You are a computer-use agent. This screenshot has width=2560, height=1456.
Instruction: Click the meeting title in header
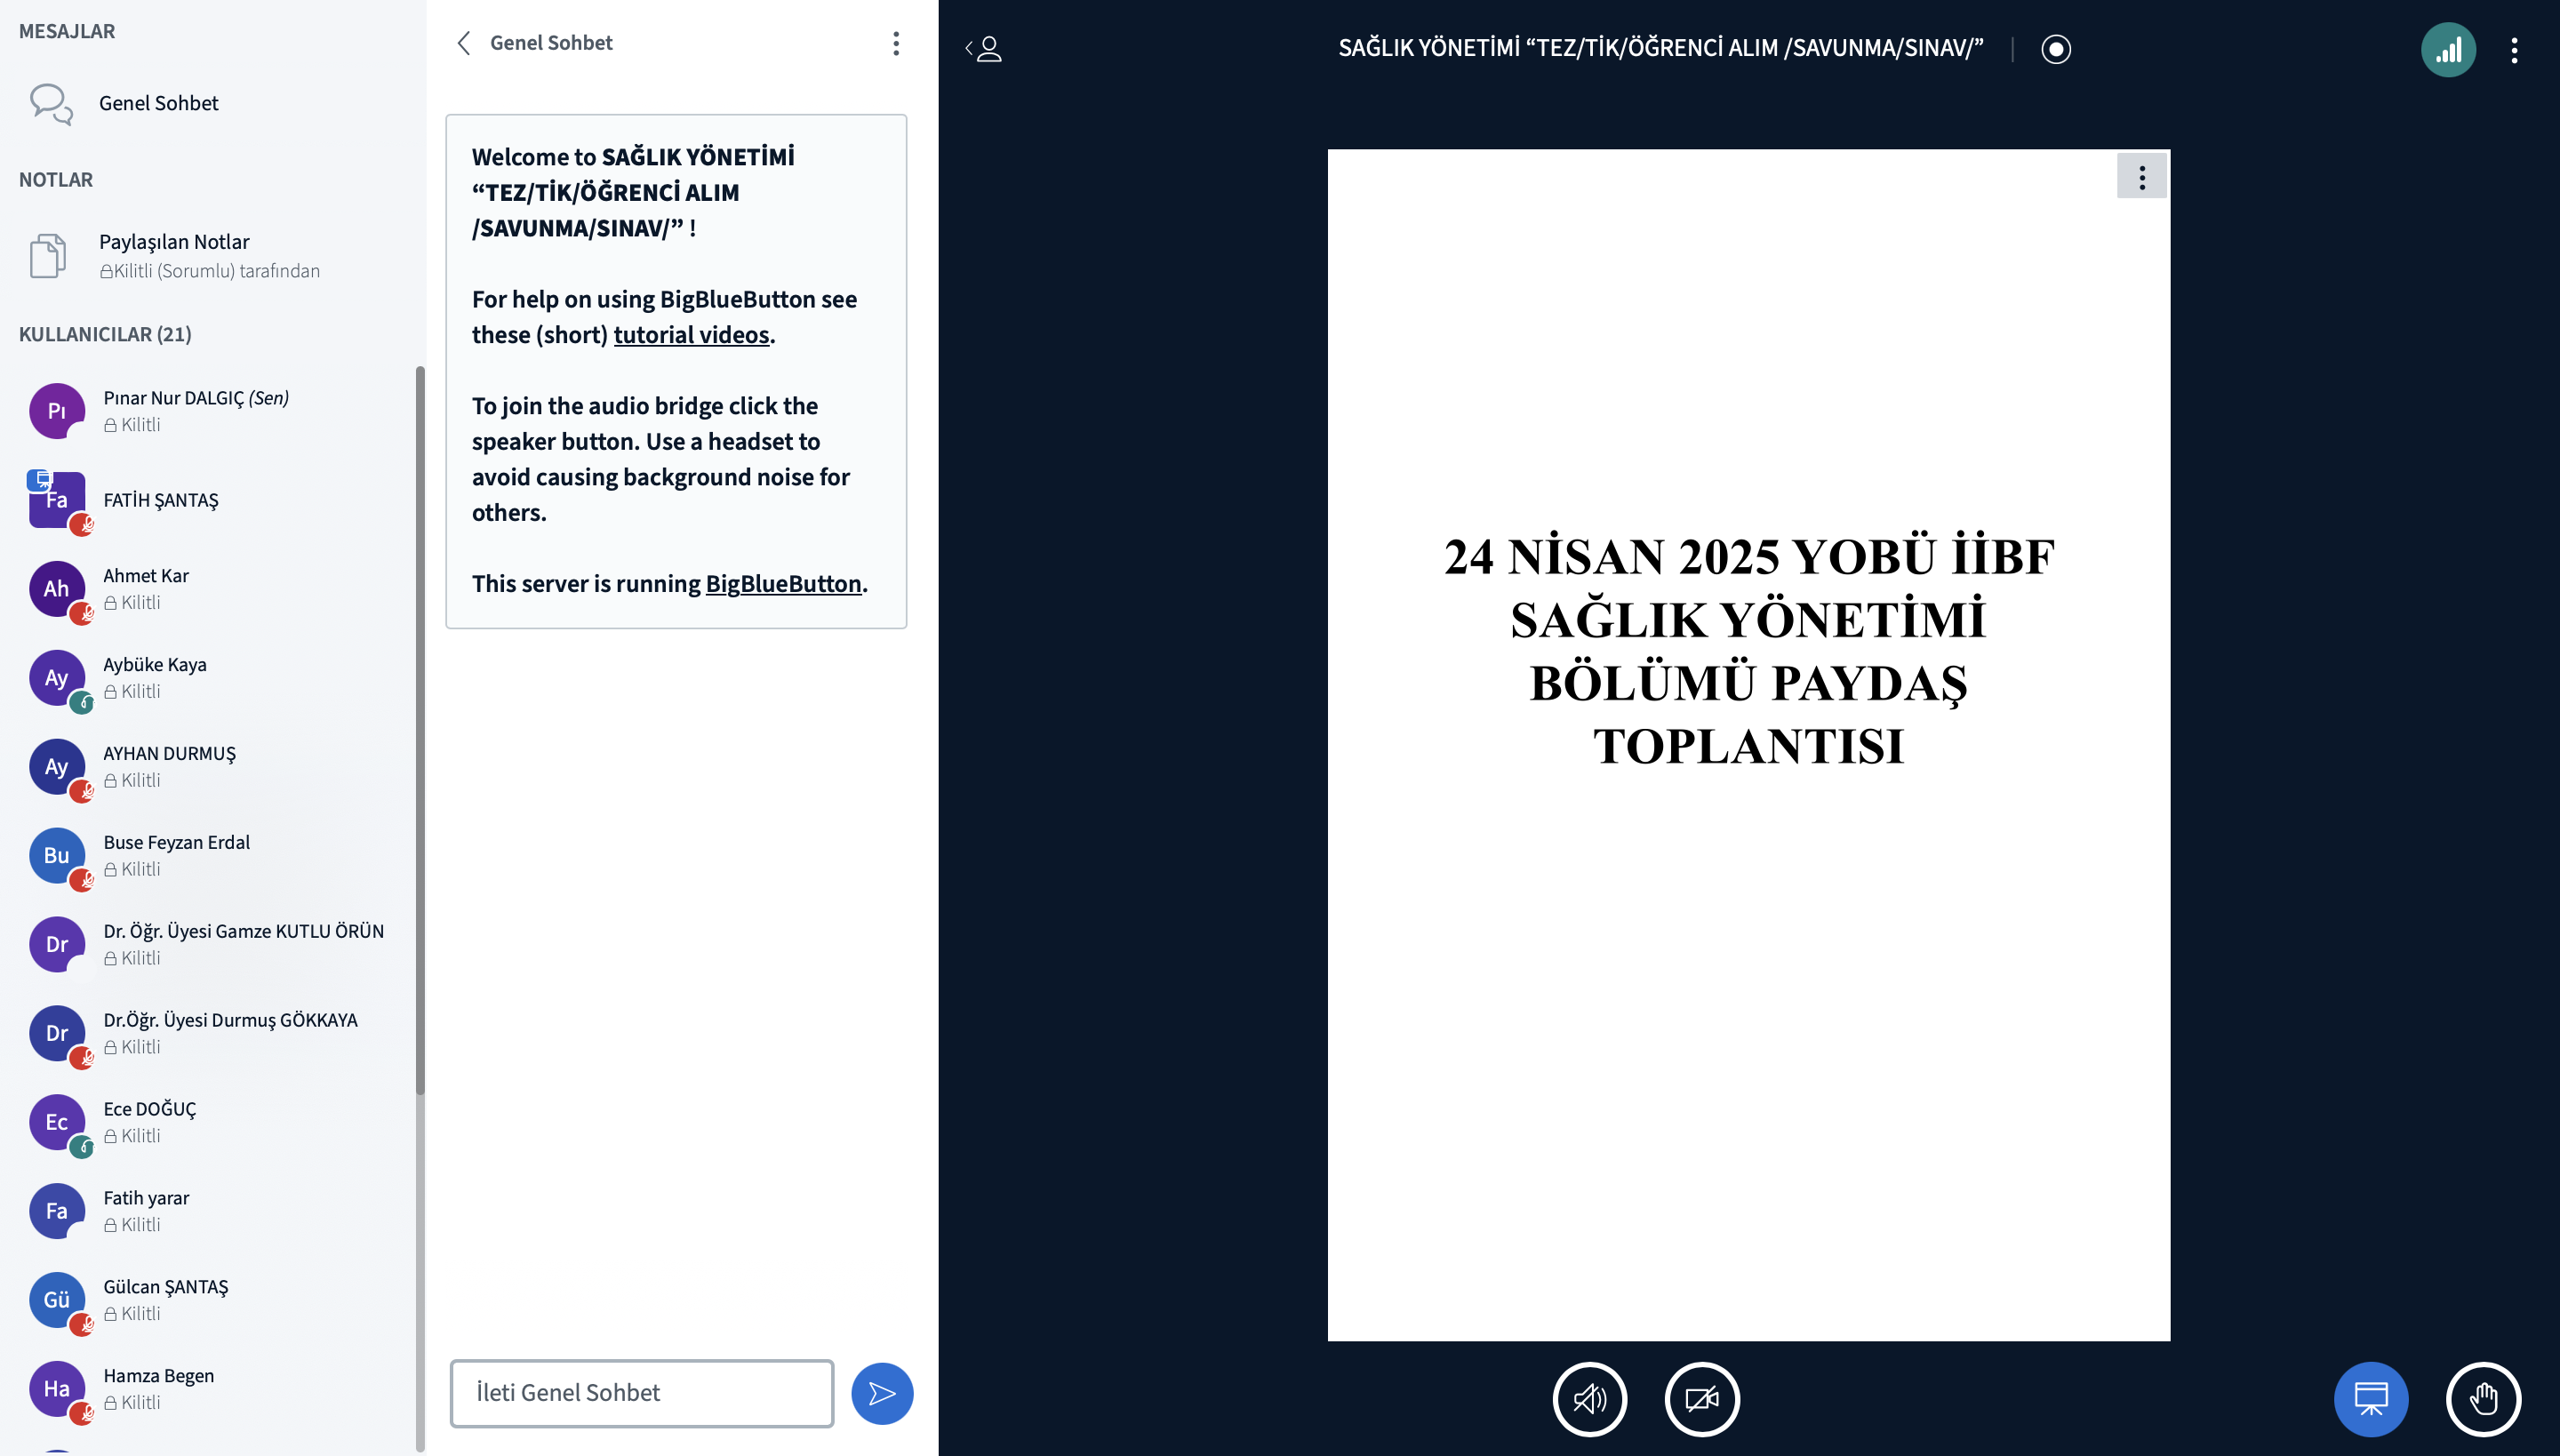[1660, 48]
